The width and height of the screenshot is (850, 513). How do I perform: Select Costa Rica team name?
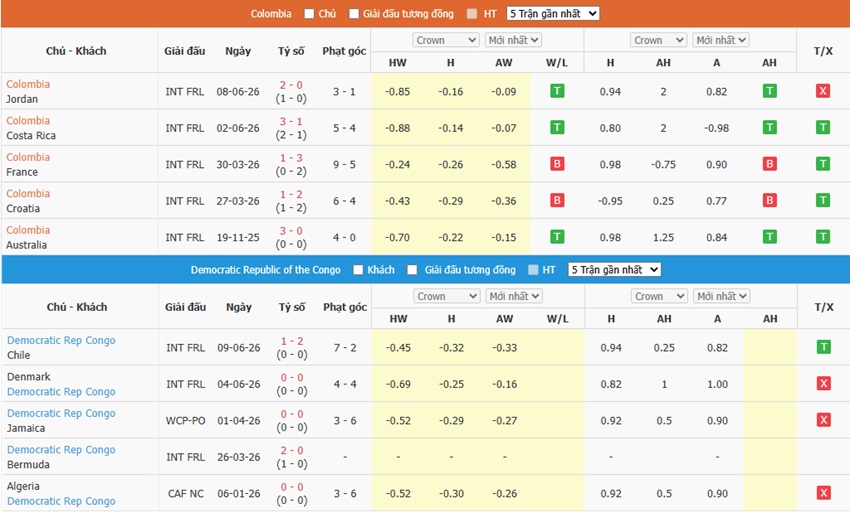31,136
